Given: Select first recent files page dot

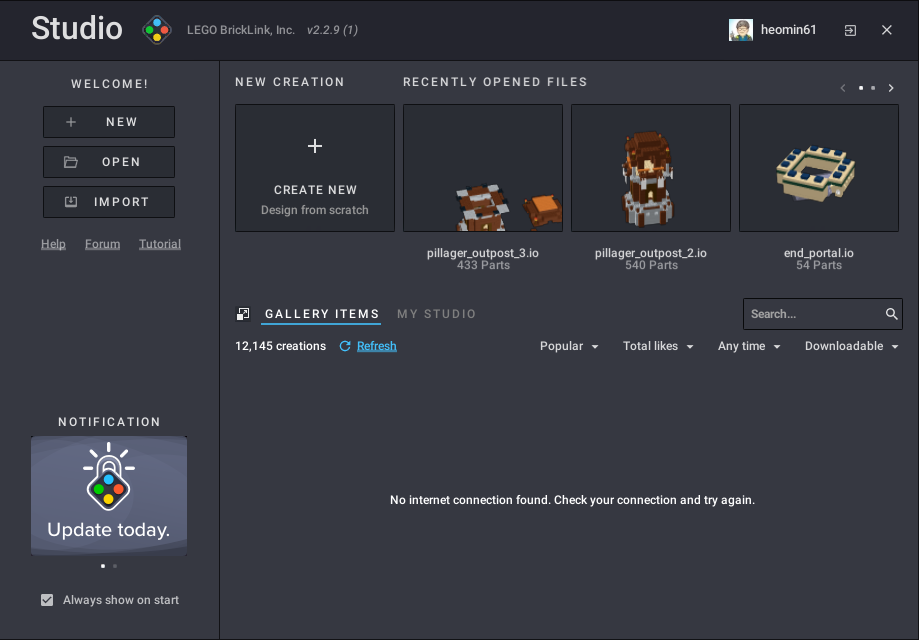Looking at the screenshot, I should pos(861,88).
